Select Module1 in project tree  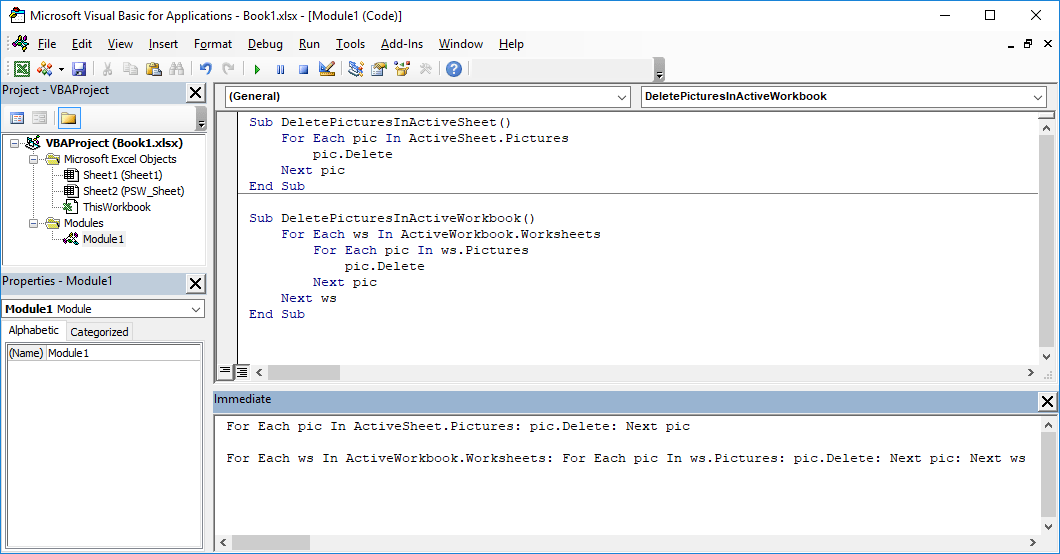pos(103,239)
